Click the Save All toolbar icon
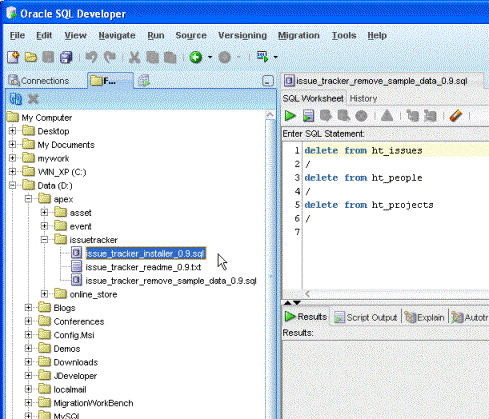Image resolution: width=489 pixels, height=419 pixels. point(66,57)
